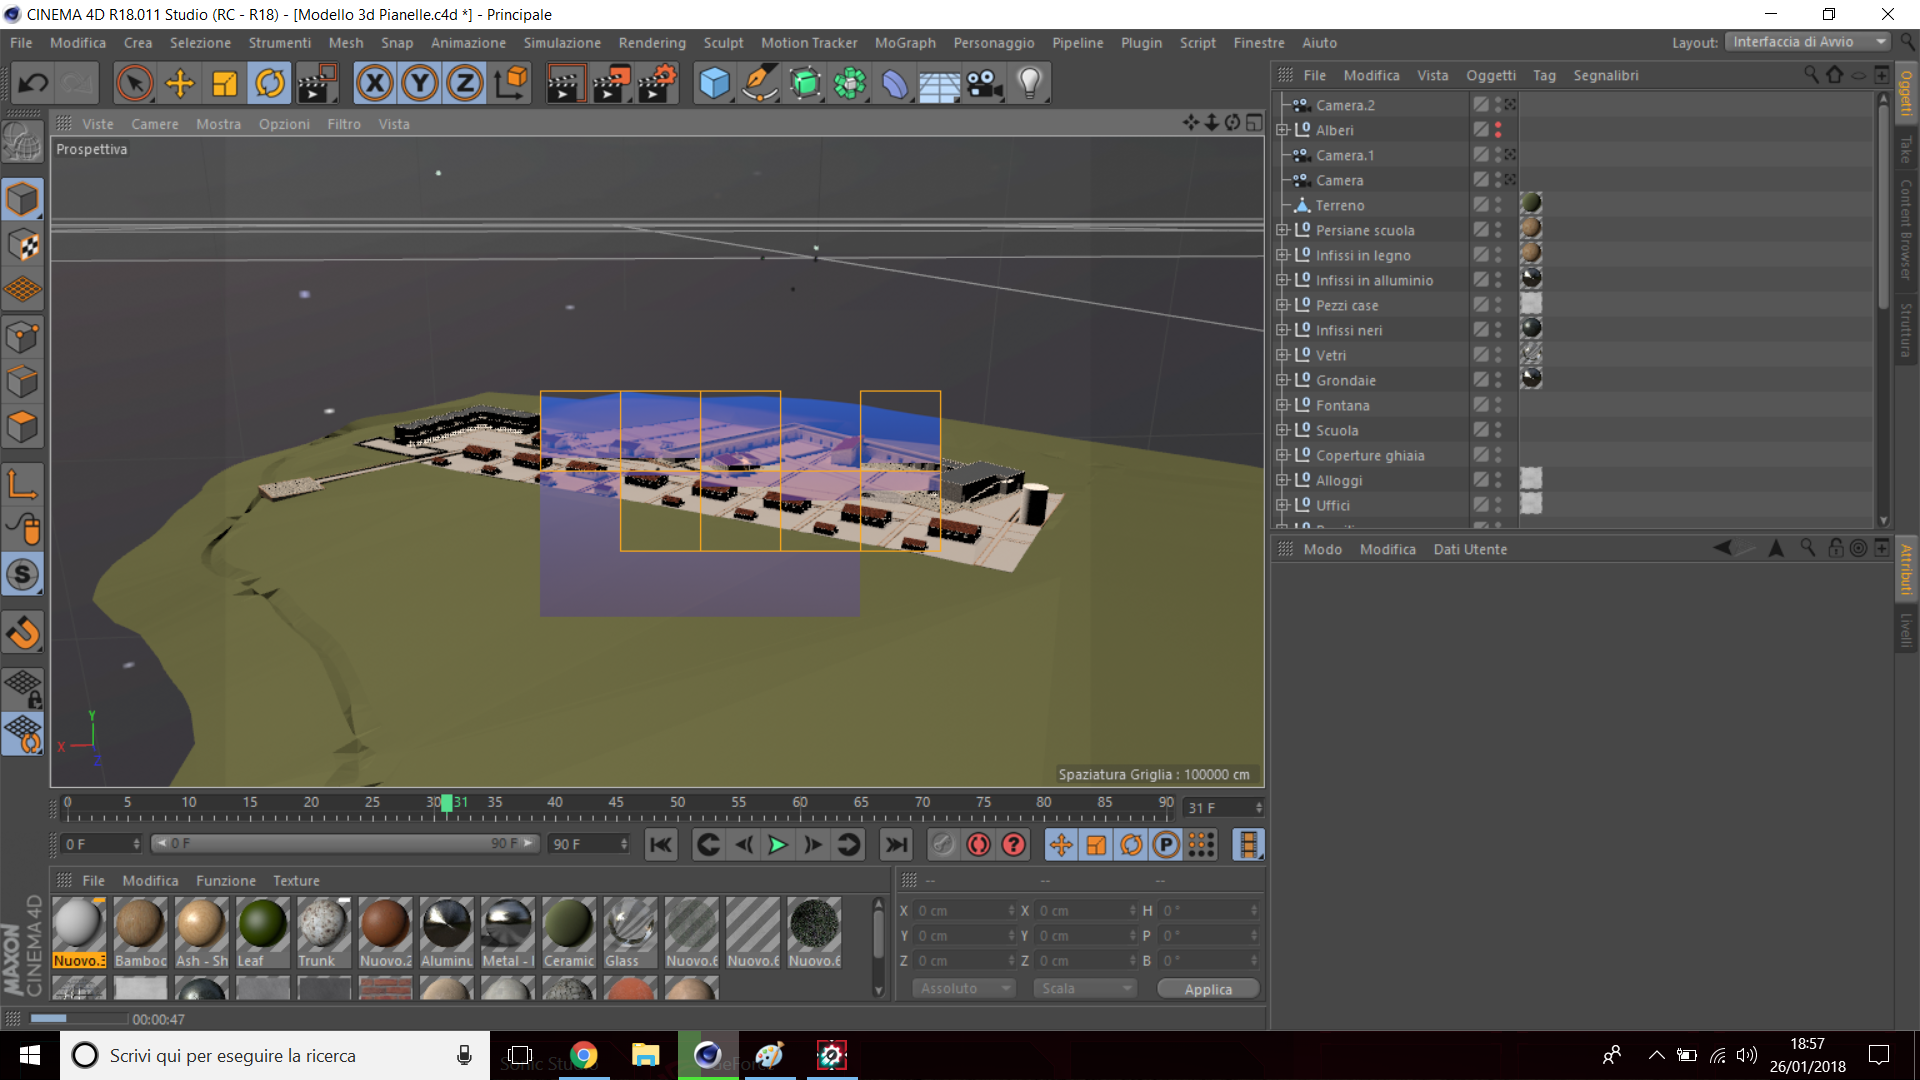Expand the Alberi object group

1282,130
